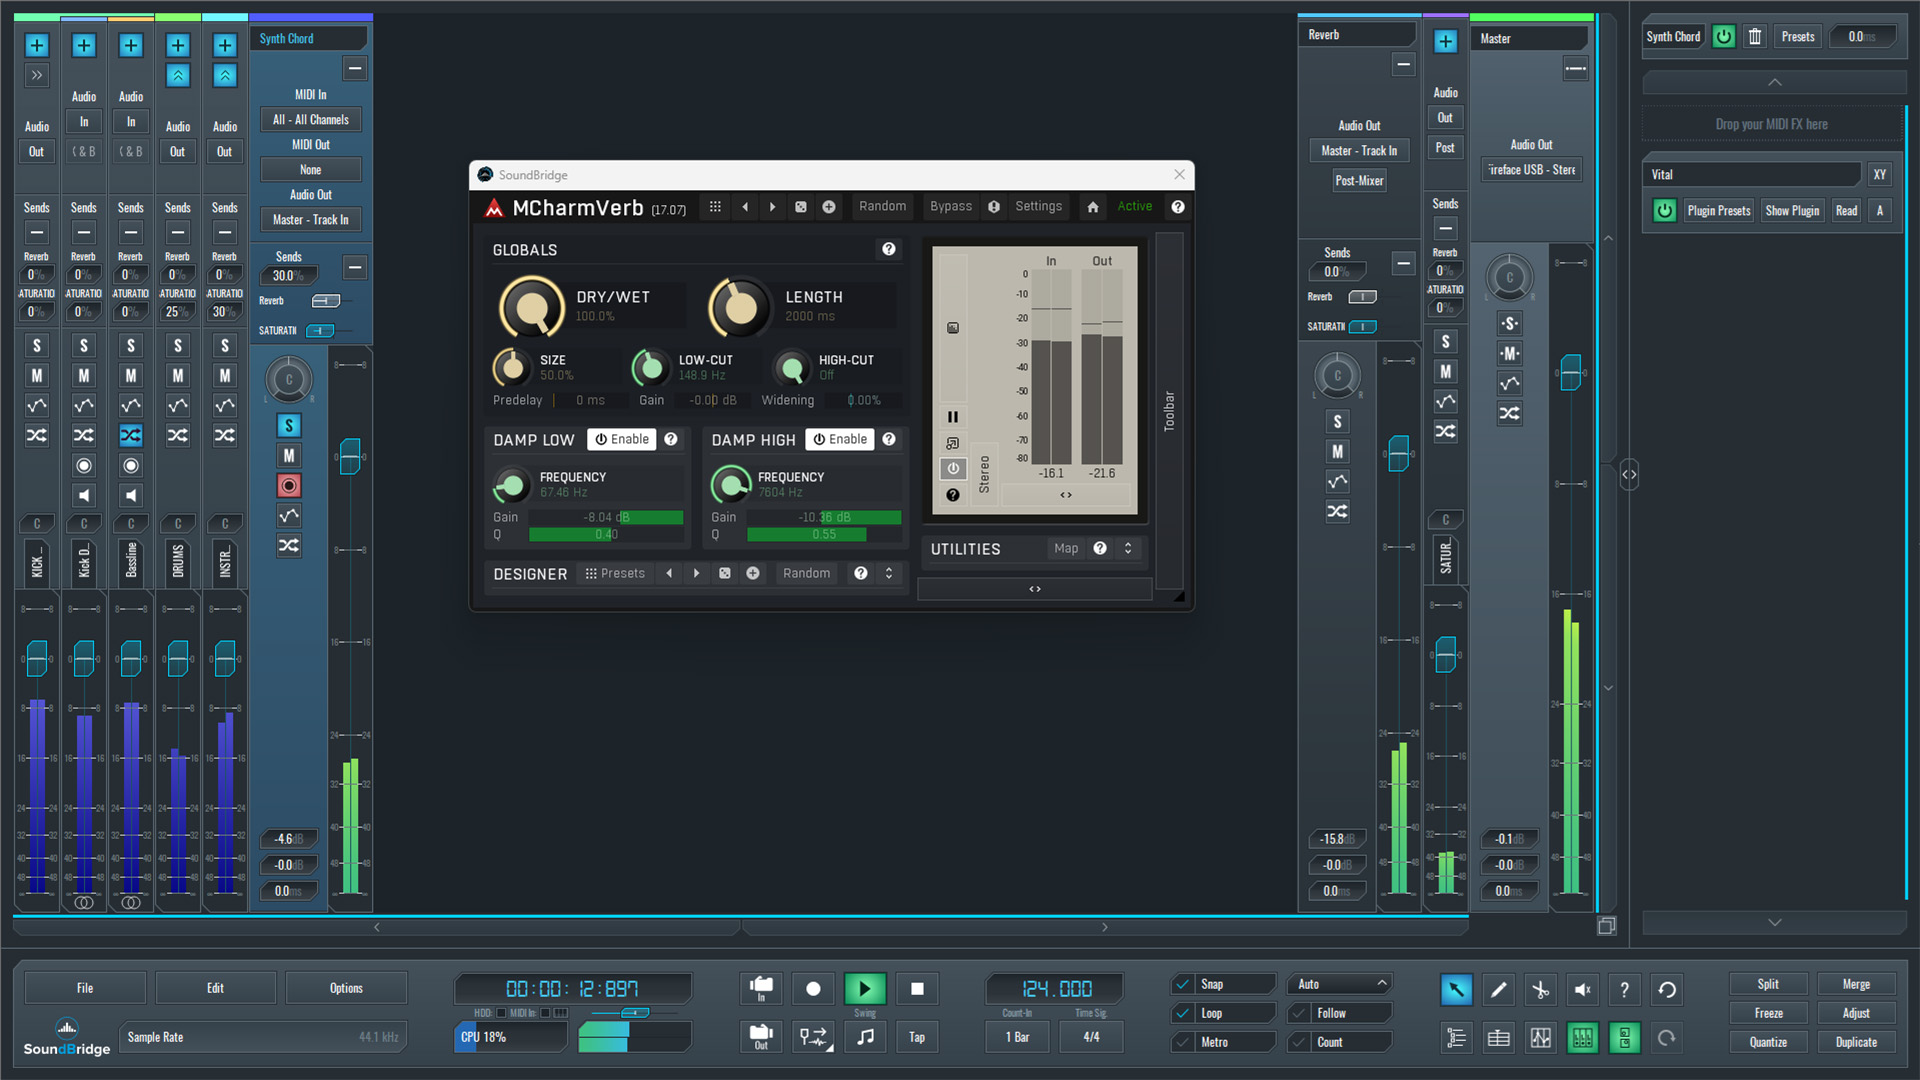Open Plugin Presets for Vital
This screenshot has width=1920, height=1080.
[x=1719, y=211]
